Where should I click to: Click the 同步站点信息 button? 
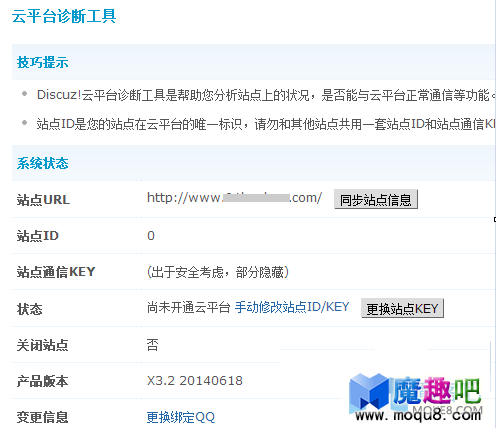[x=376, y=199]
